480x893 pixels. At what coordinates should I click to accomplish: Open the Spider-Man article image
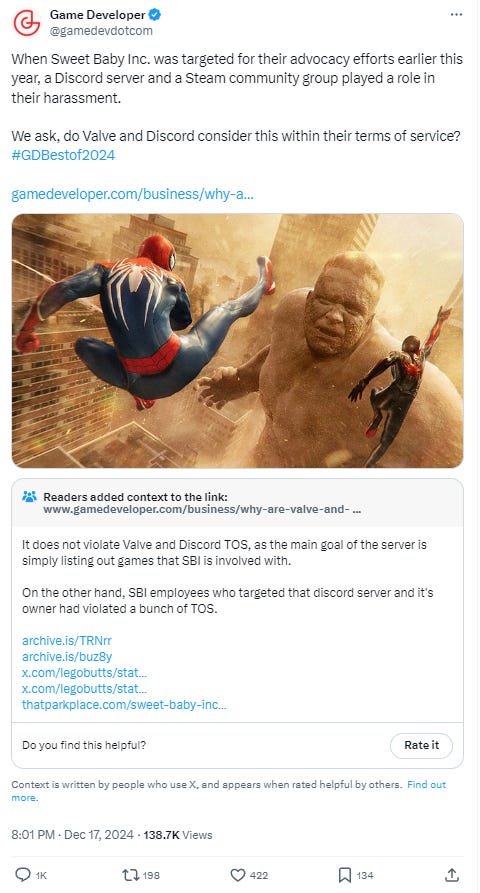click(237, 341)
